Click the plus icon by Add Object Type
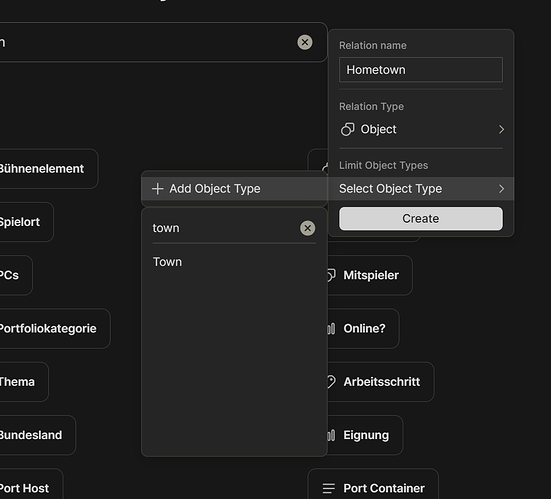Image resolution: width=551 pixels, height=499 pixels. pos(157,189)
